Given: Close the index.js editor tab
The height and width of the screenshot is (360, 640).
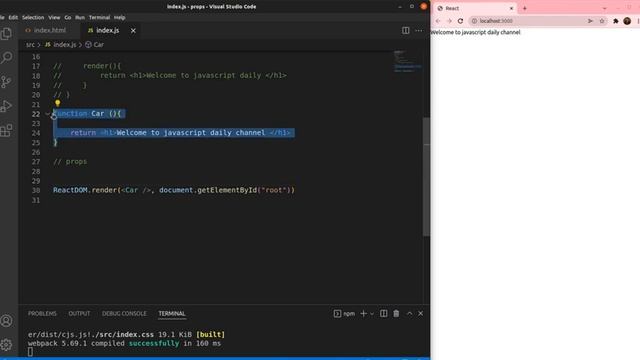Looking at the screenshot, I should [x=133, y=31].
